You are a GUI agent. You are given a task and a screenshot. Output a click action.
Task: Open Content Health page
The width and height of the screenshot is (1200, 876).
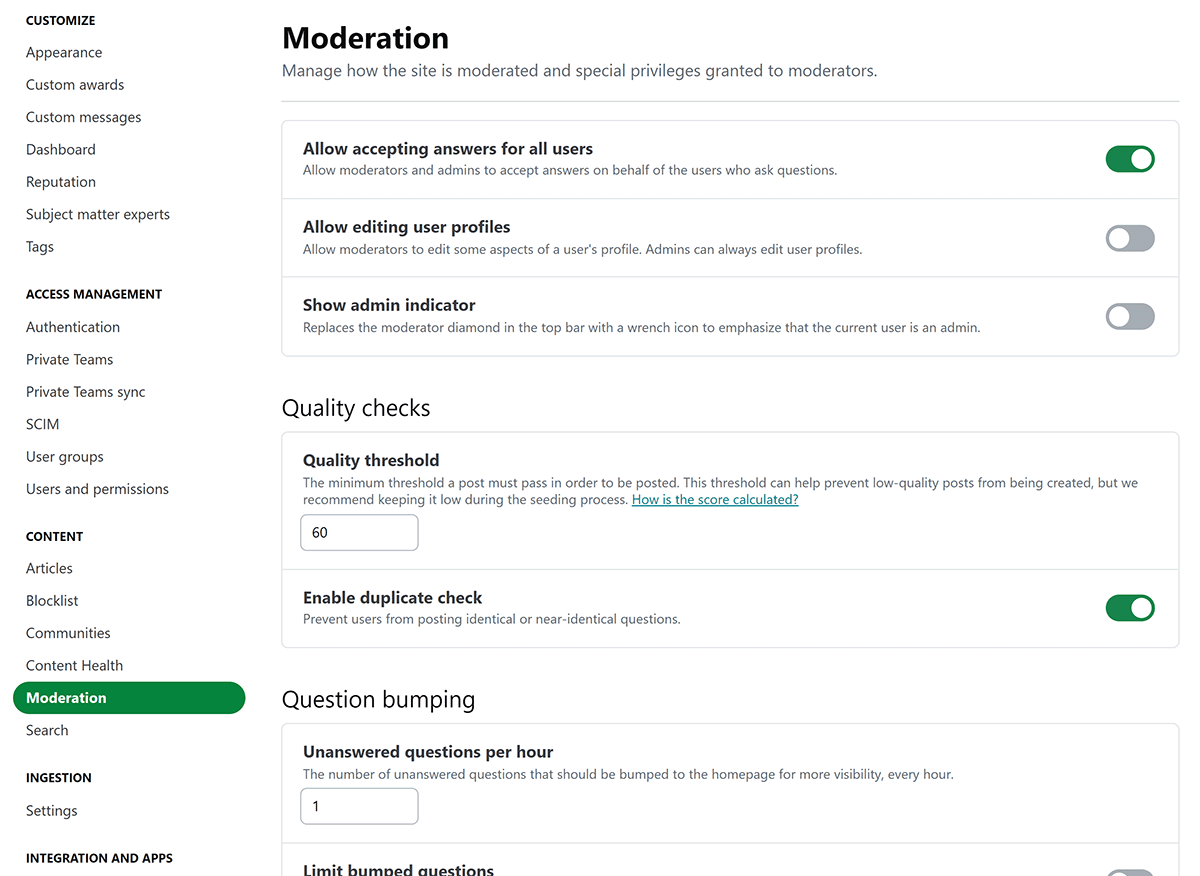pos(75,665)
